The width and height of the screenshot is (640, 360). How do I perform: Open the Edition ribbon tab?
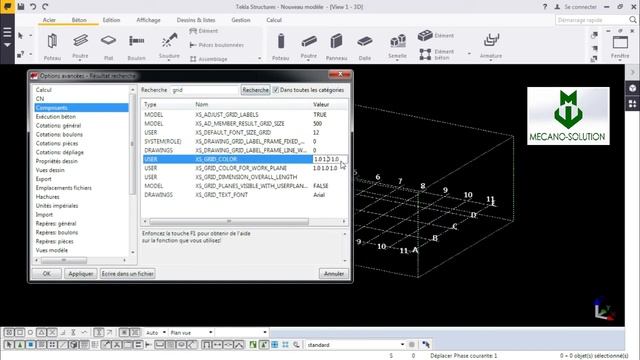(111, 20)
